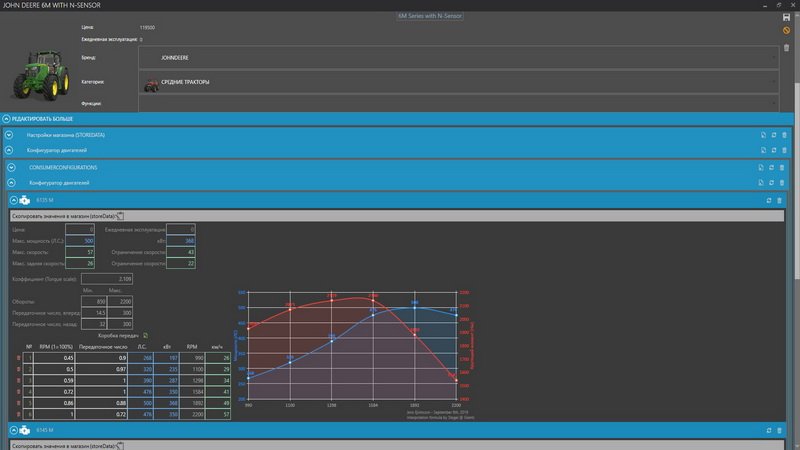Collapse the 6135 M engine panel
The height and width of the screenshot is (450, 800).
[x=14, y=201]
